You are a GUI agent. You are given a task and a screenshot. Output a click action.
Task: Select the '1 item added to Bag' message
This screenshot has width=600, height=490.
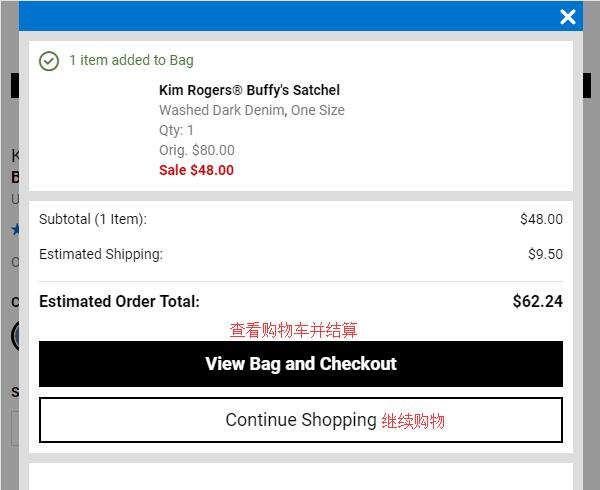[x=131, y=60]
